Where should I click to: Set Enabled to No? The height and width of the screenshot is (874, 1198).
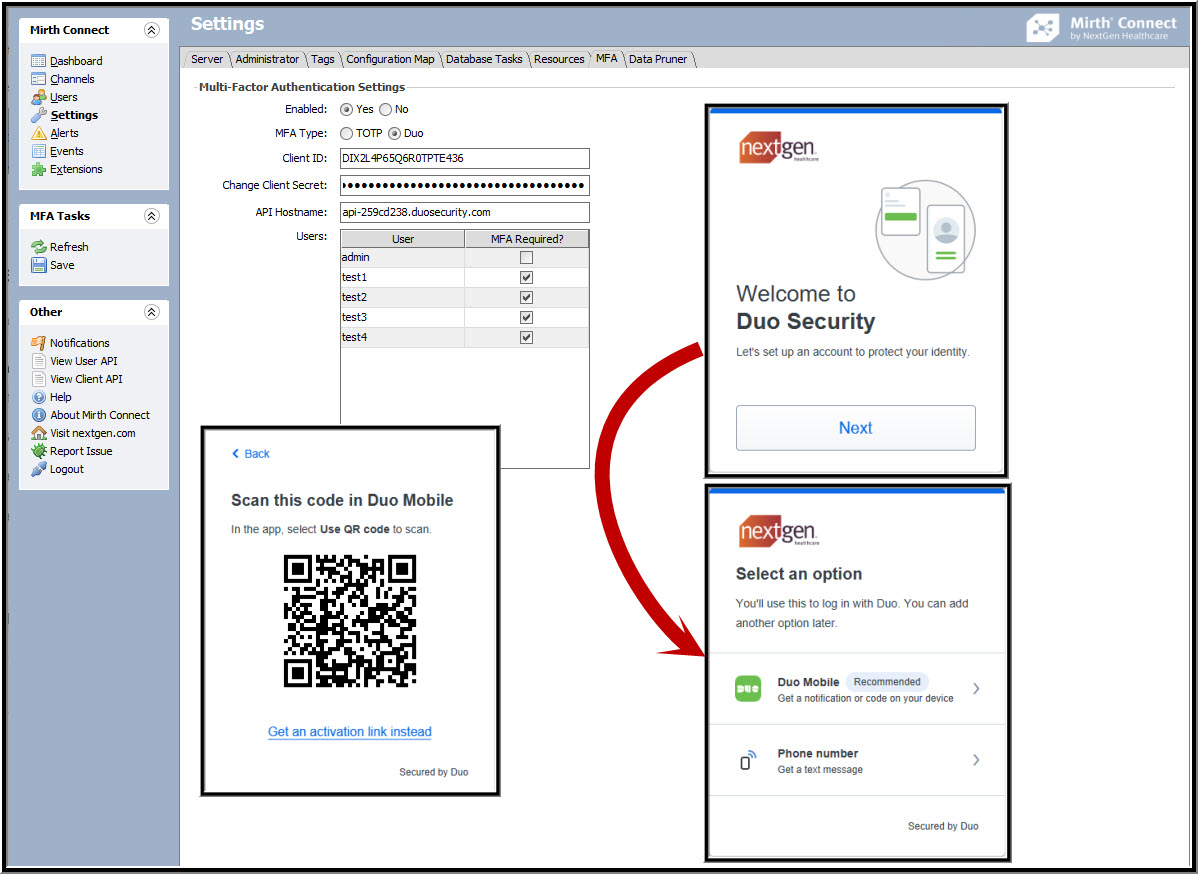pyautogui.click(x=386, y=109)
